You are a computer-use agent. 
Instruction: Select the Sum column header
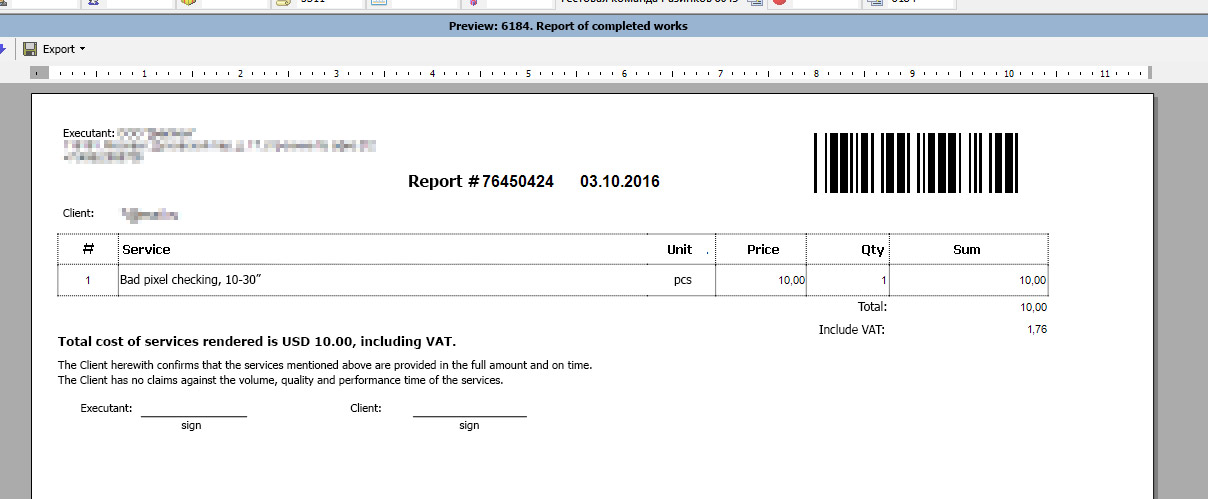point(966,249)
